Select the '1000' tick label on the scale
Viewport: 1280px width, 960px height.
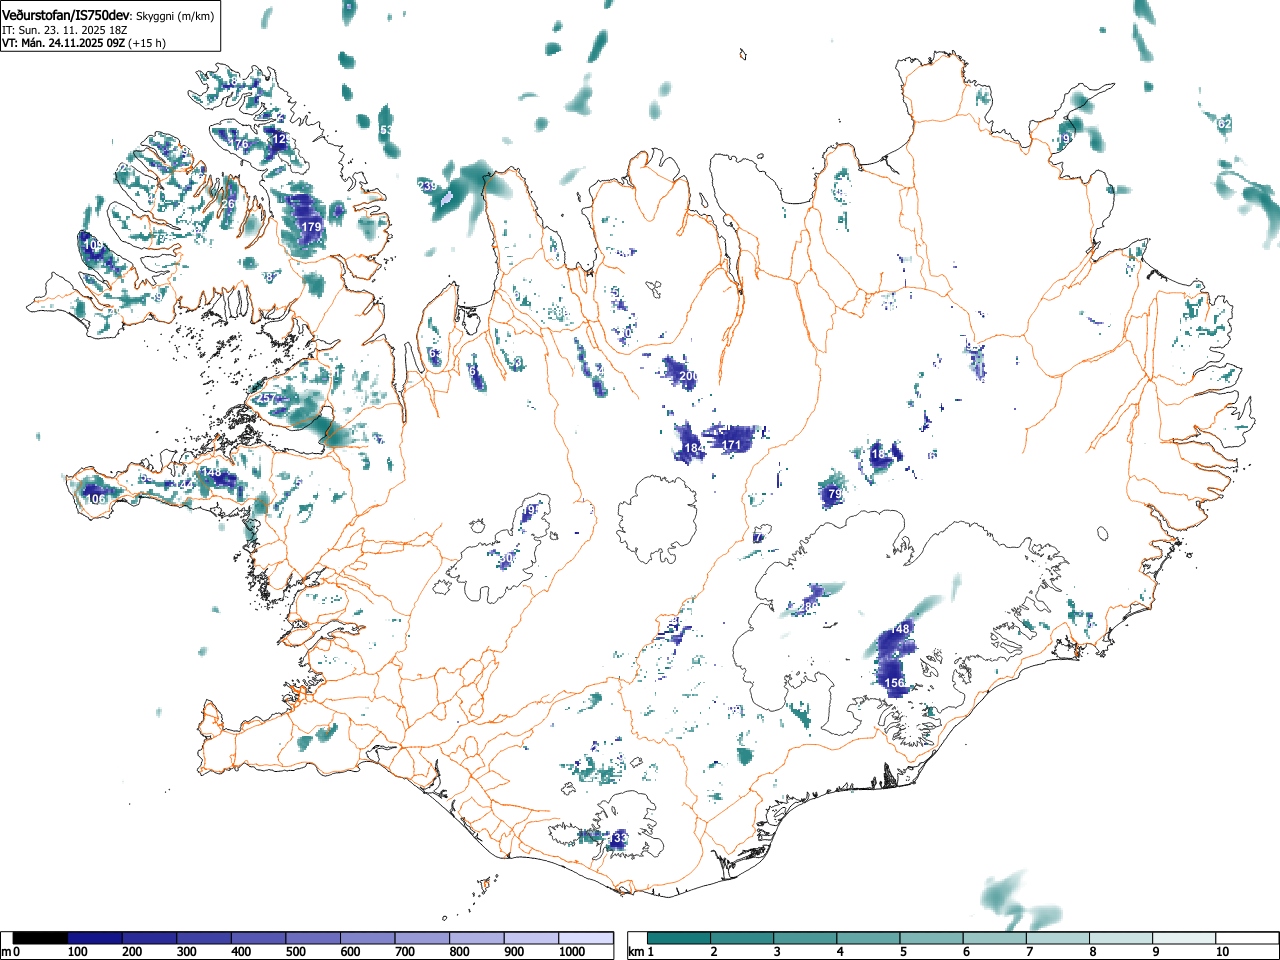(x=573, y=952)
